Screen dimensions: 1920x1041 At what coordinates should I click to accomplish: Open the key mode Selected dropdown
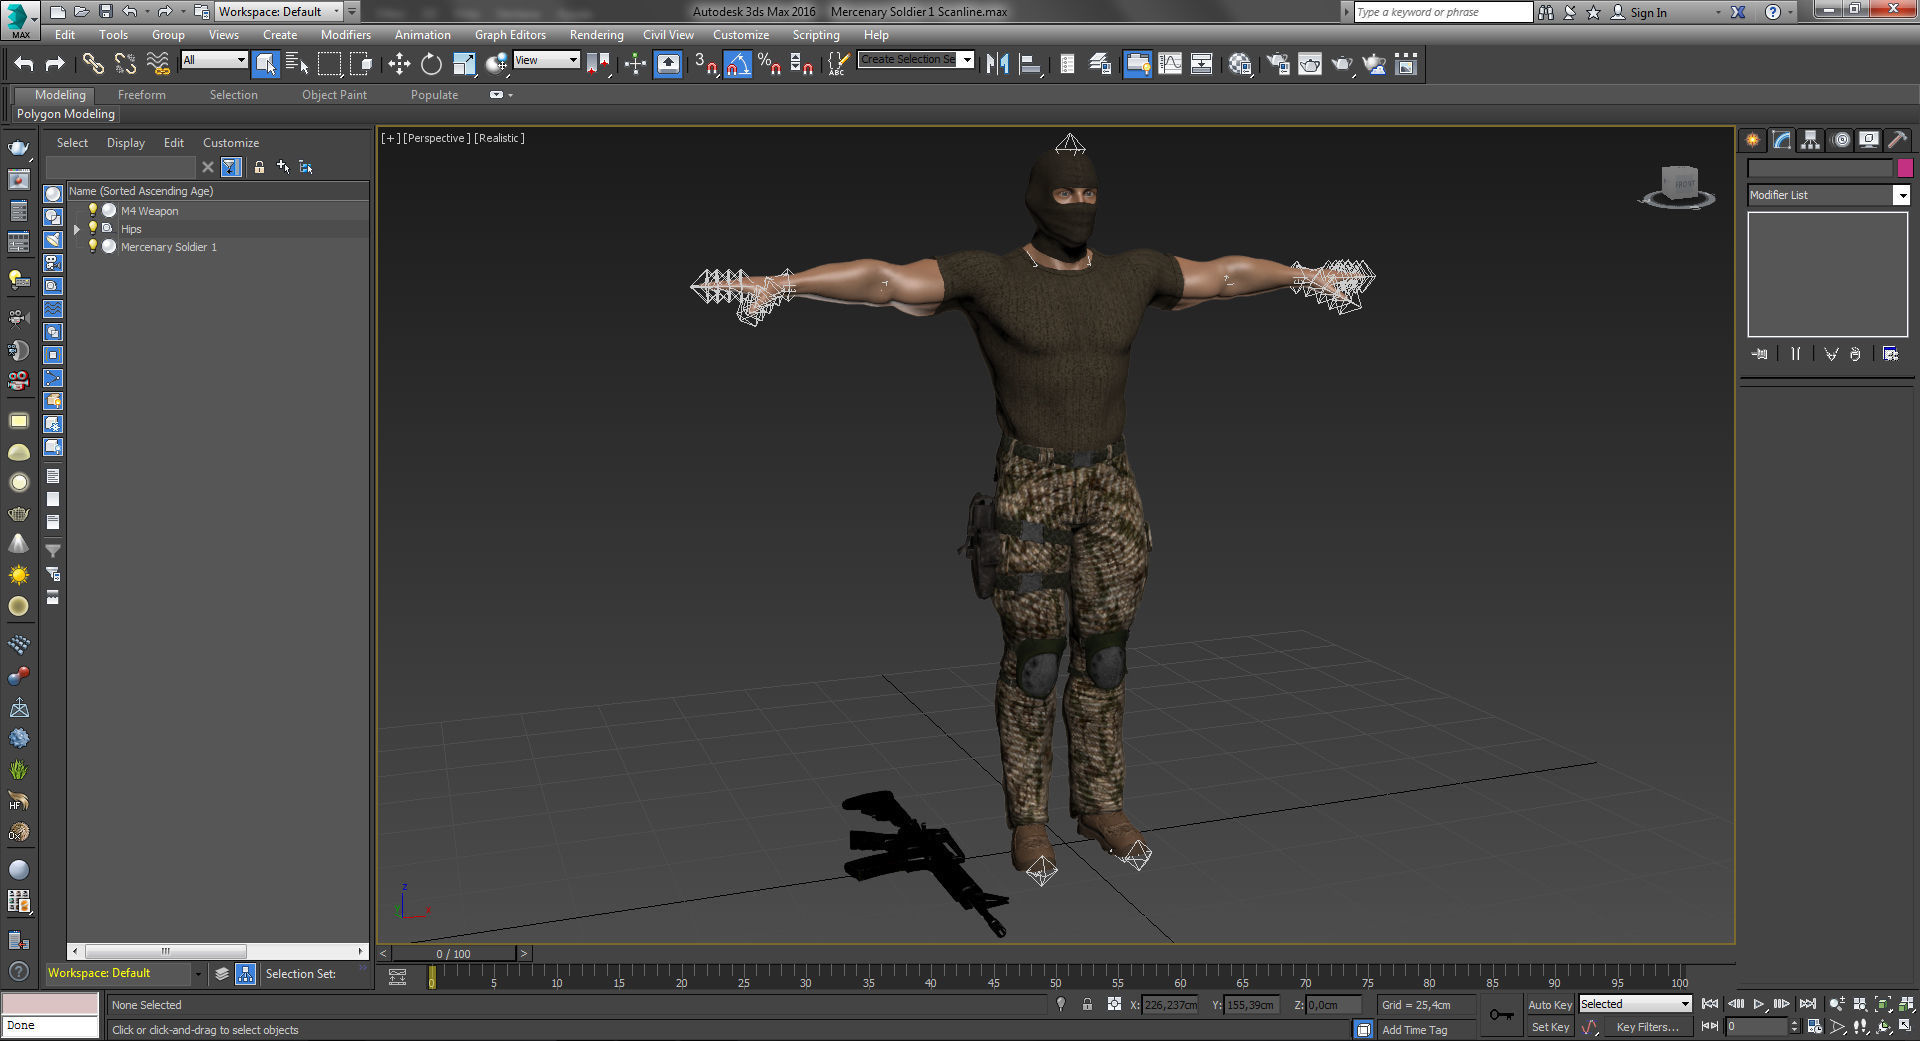click(x=1635, y=1004)
